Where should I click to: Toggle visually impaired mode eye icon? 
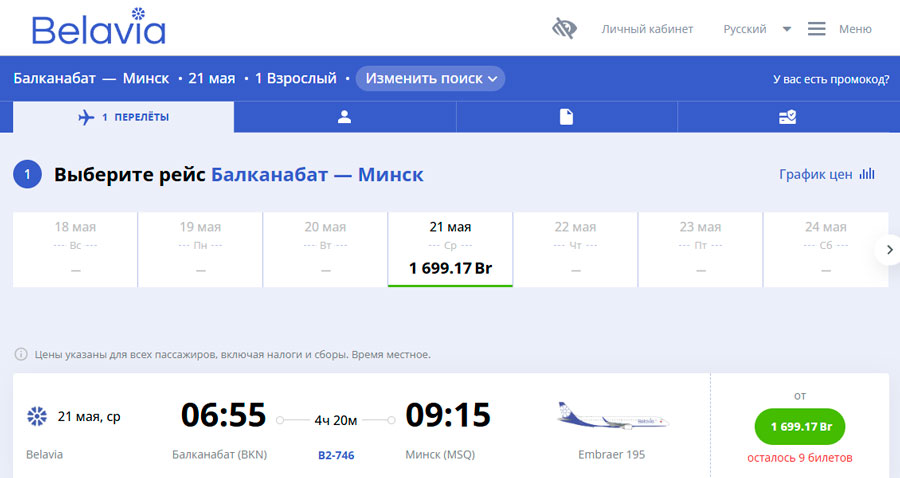(564, 28)
